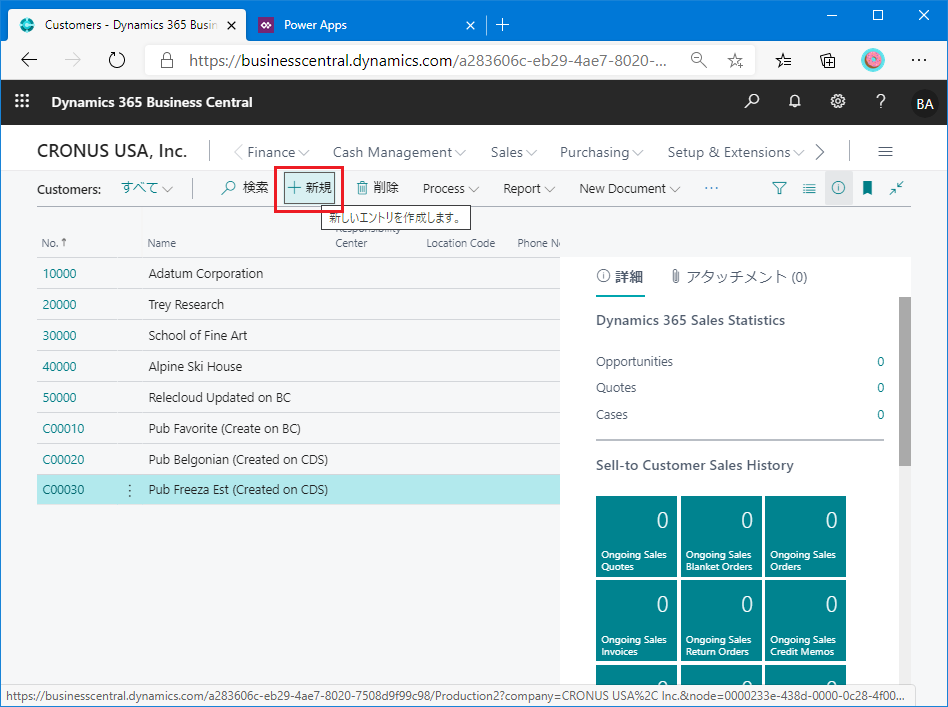Open the New Document dropdown
The image size is (948, 707).
pyautogui.click(x=629, y=189)
